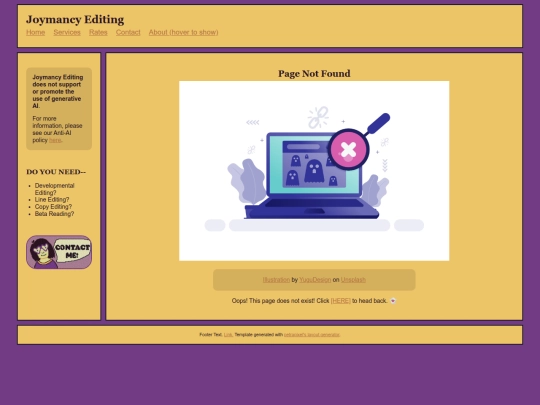Screen dimensions: 540x405
Task: Visit the YuguDesign author link
Action: click(315, 280)
